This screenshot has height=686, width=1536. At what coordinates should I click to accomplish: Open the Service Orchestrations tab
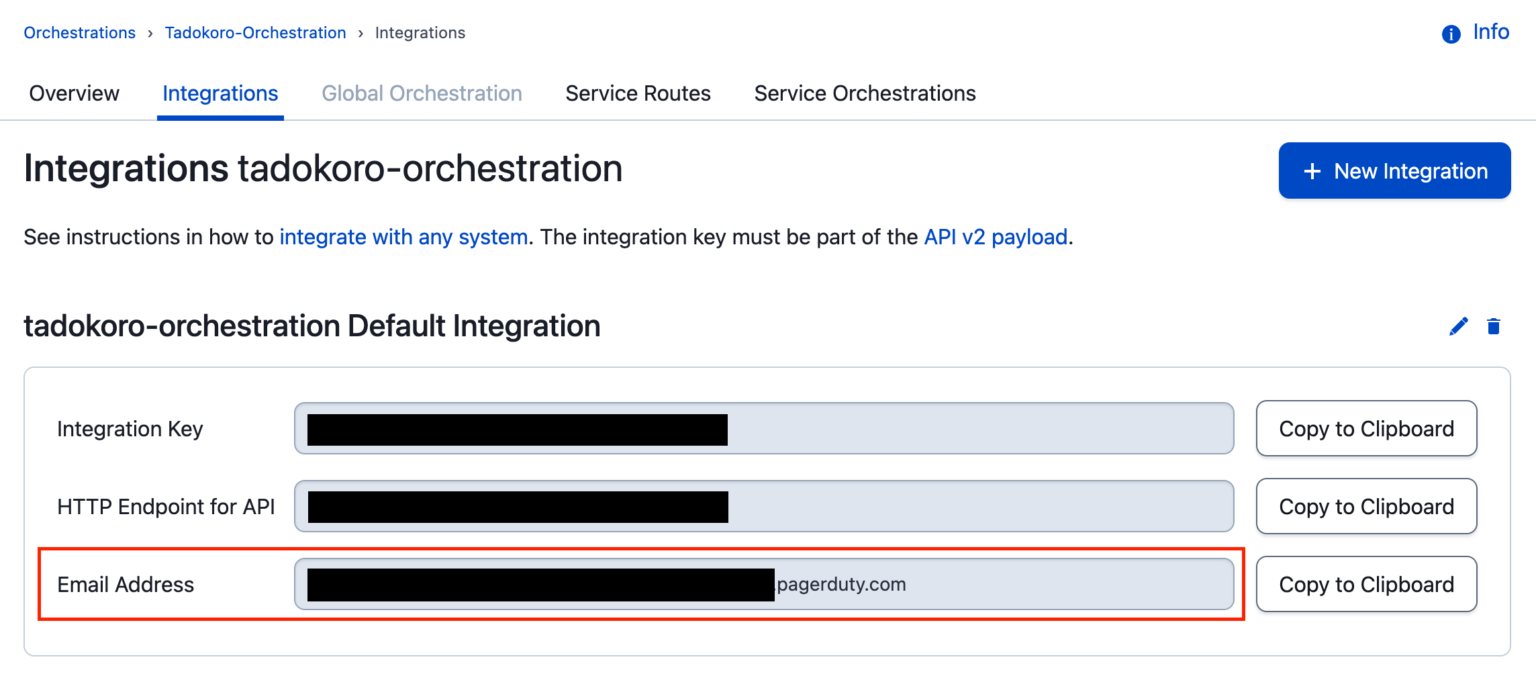[864, 93]
